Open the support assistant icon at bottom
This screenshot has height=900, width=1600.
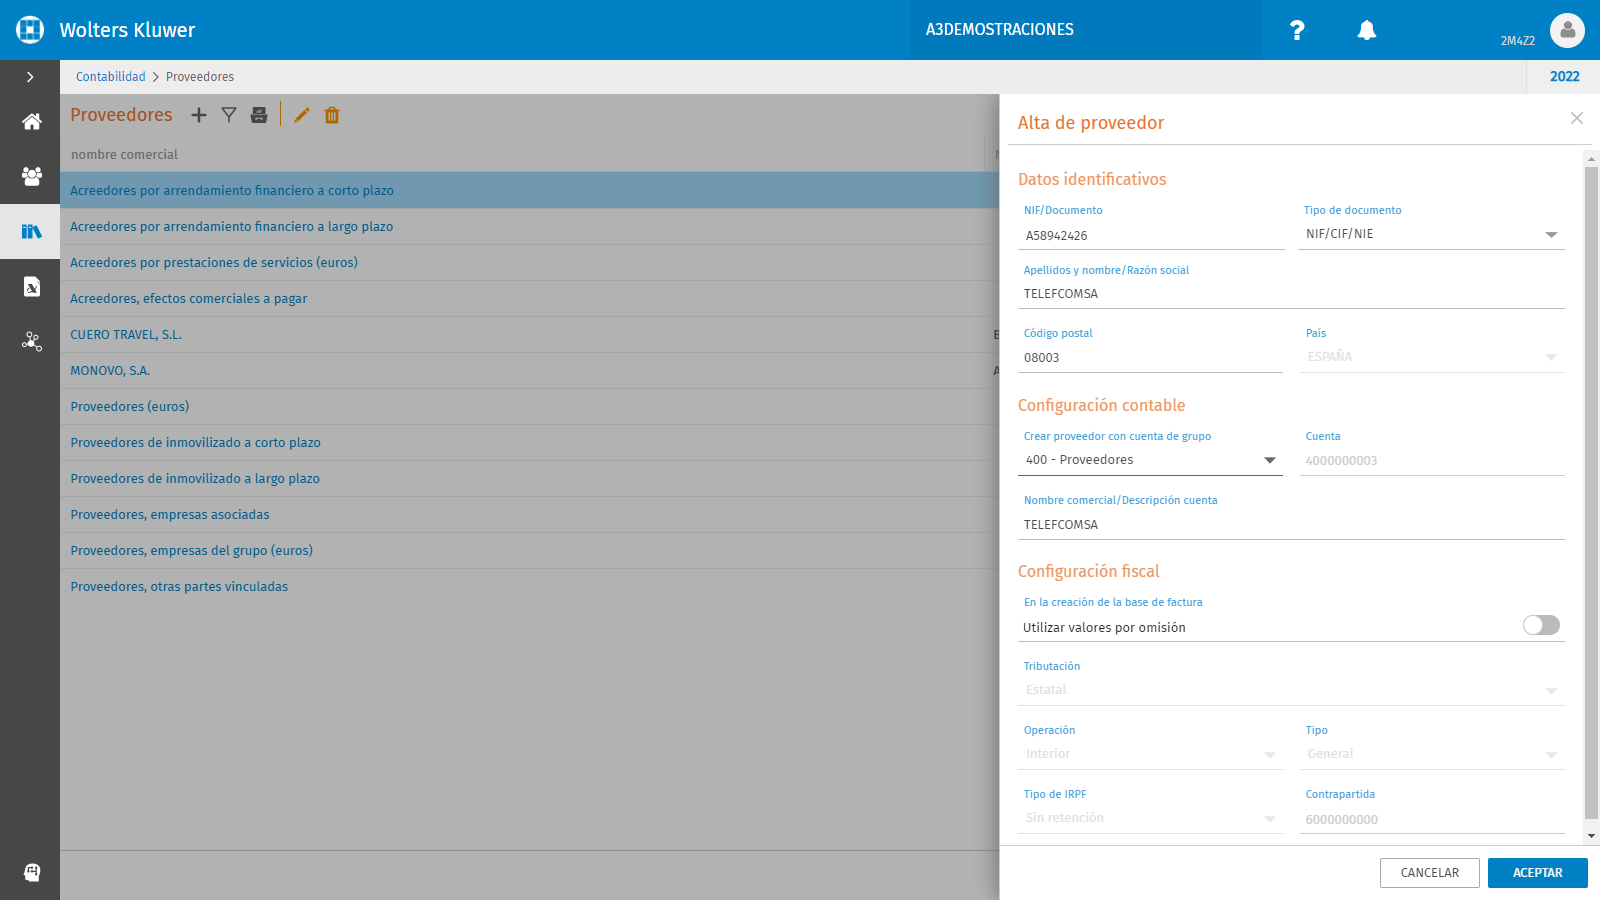coord(32,872)
